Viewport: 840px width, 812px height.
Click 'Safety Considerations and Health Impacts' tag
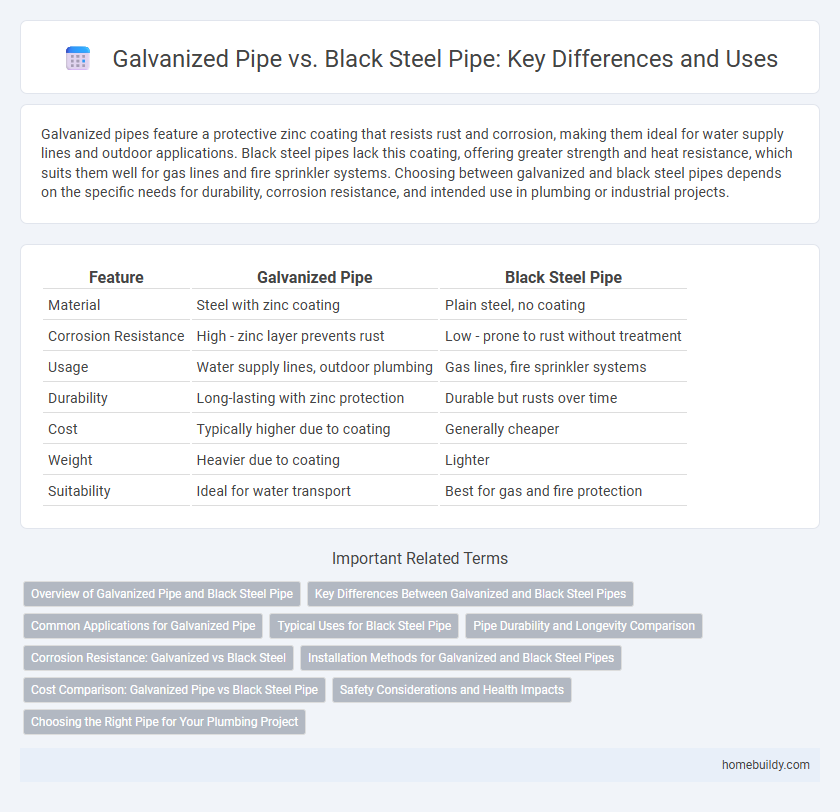[x=451, y=689]
